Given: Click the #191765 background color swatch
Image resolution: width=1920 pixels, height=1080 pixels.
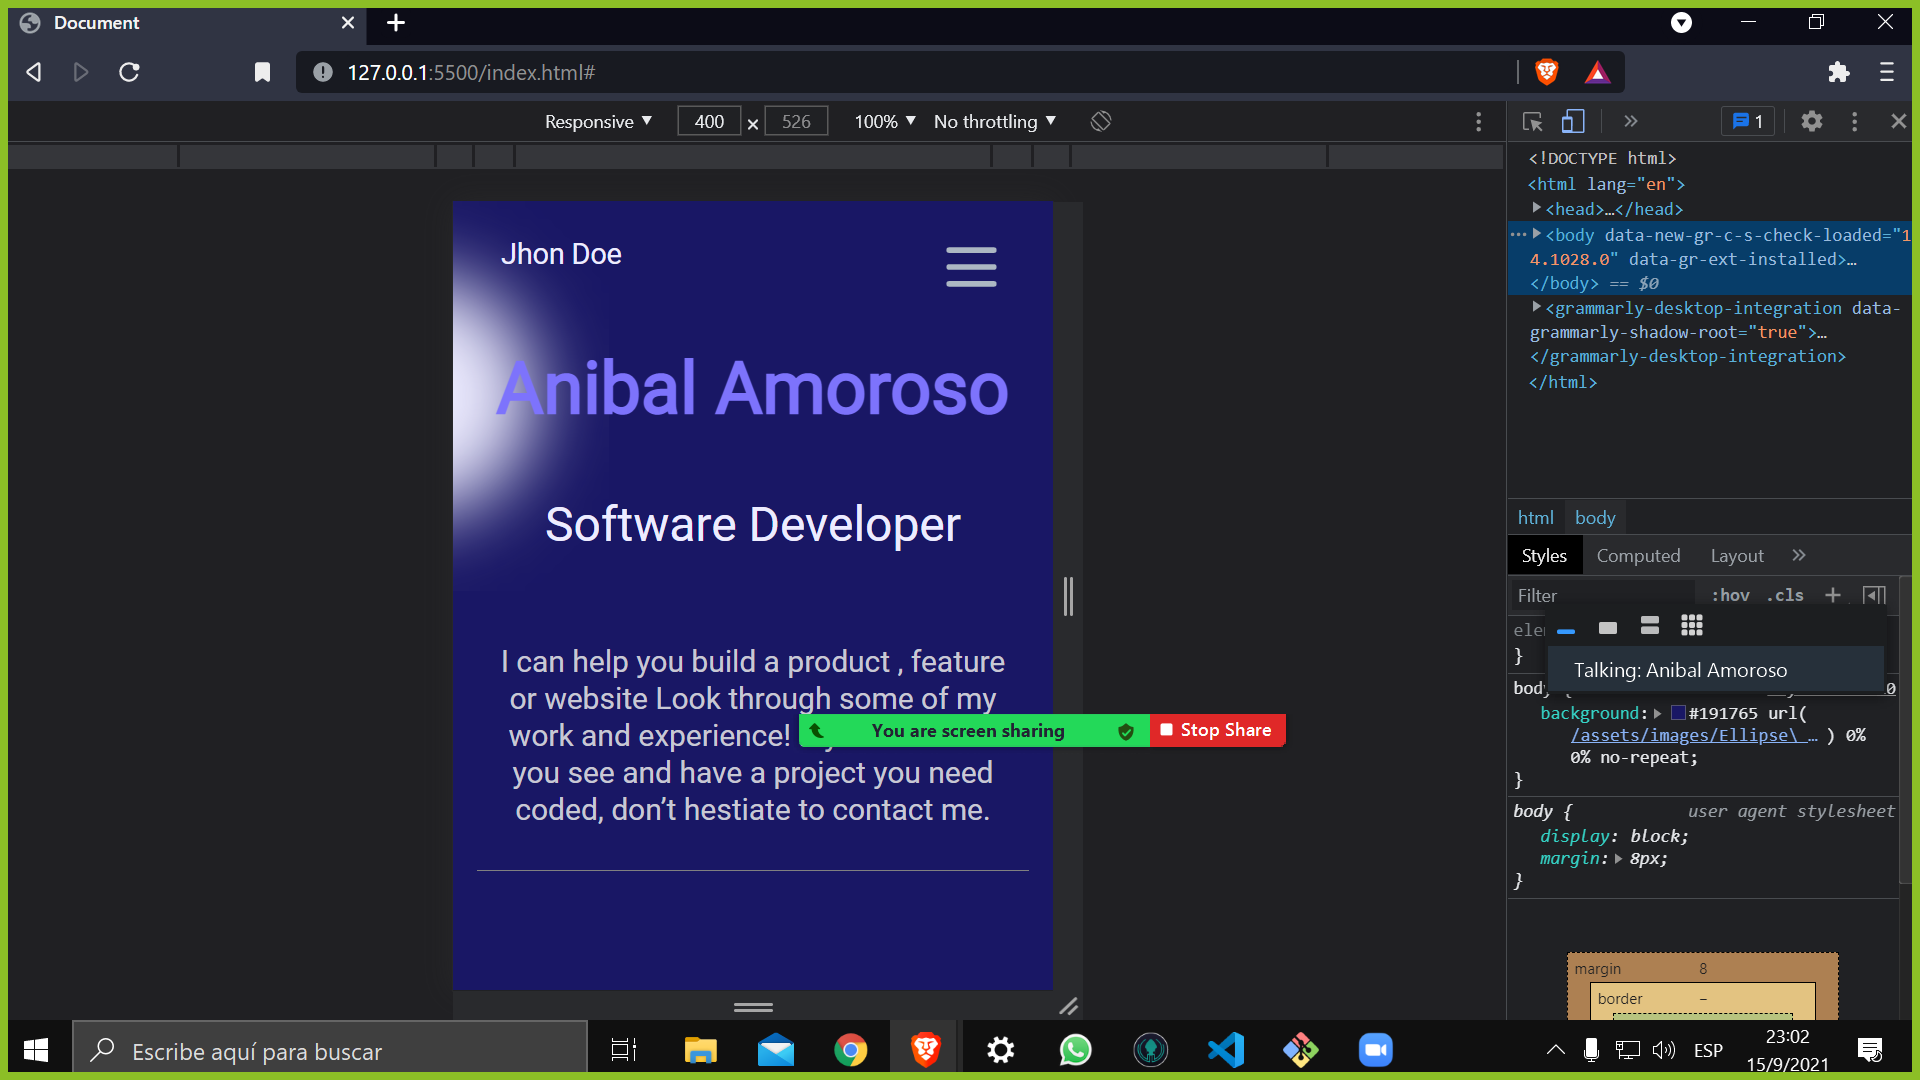Looking at the screenshot, I should point(1678,713).
